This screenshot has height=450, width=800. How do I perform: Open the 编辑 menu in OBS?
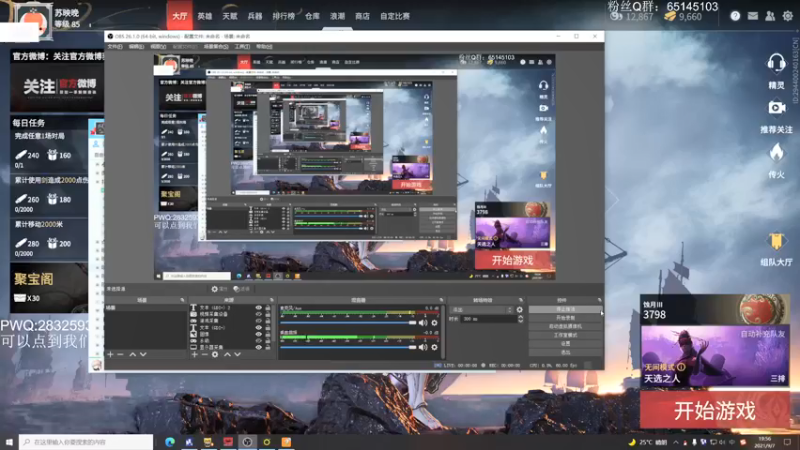[136, 46]
